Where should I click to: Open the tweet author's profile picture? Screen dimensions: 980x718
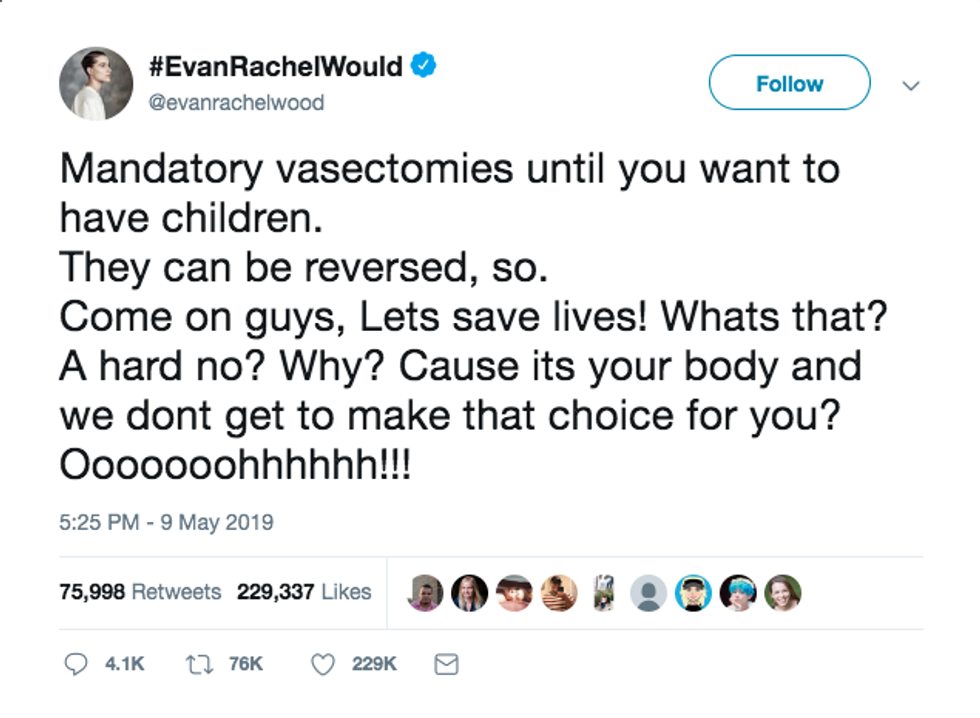(x=96, y=83)
